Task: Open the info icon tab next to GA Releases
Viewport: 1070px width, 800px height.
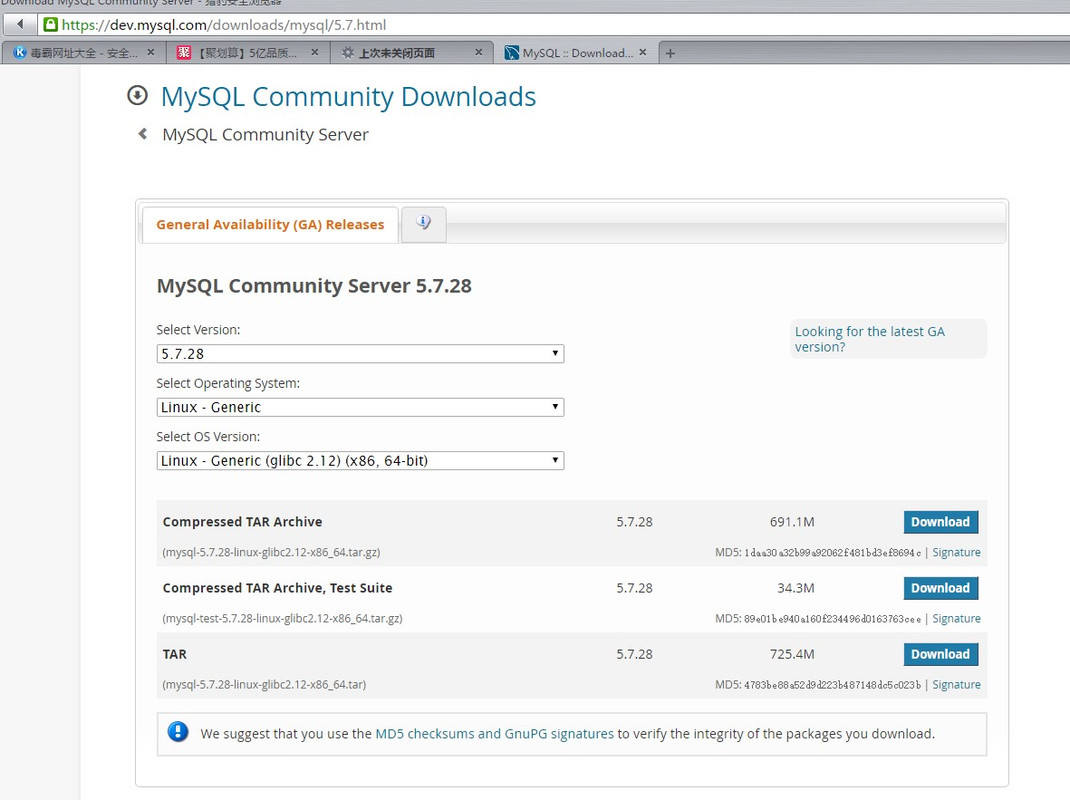Action: [424, 224]
